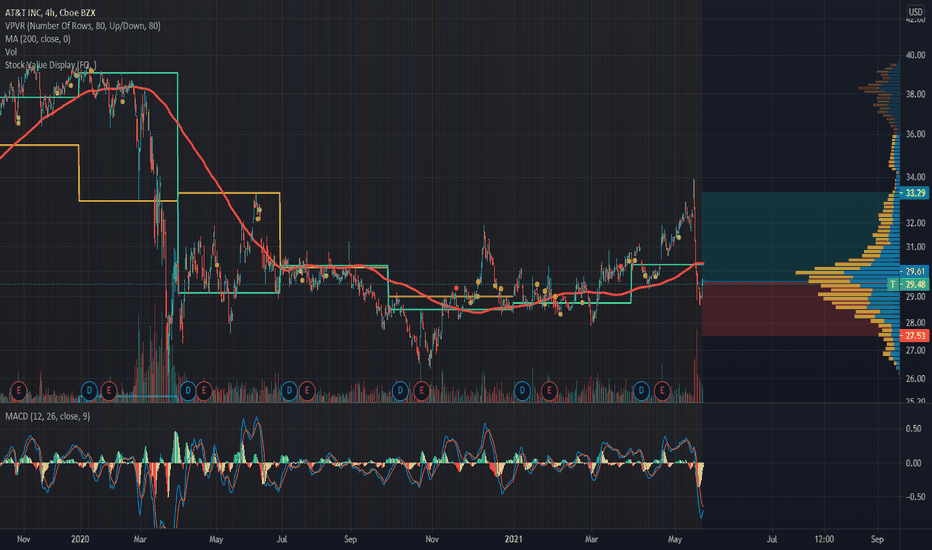Click the October 2020 dividend D marker
932x550 pixels.
pyautogui.click(x=400, y=391)
